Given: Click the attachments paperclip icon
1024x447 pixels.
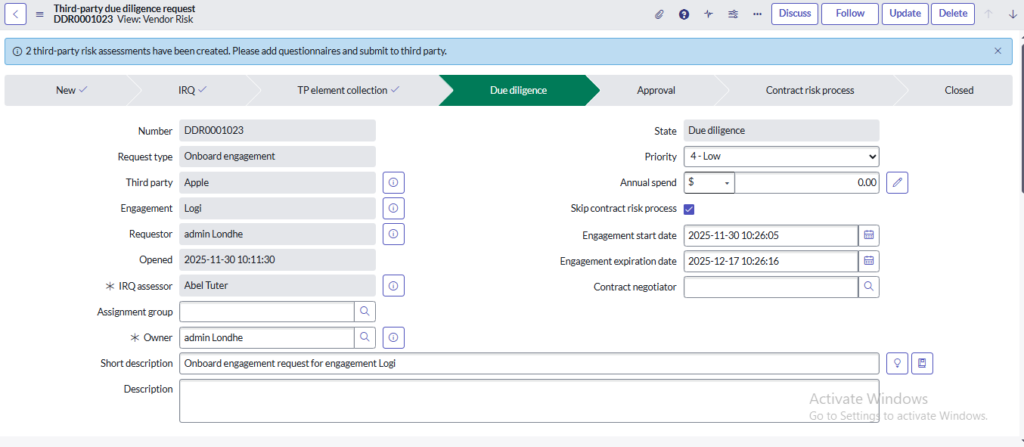Looking at the screenshot, I should (659, 14).
